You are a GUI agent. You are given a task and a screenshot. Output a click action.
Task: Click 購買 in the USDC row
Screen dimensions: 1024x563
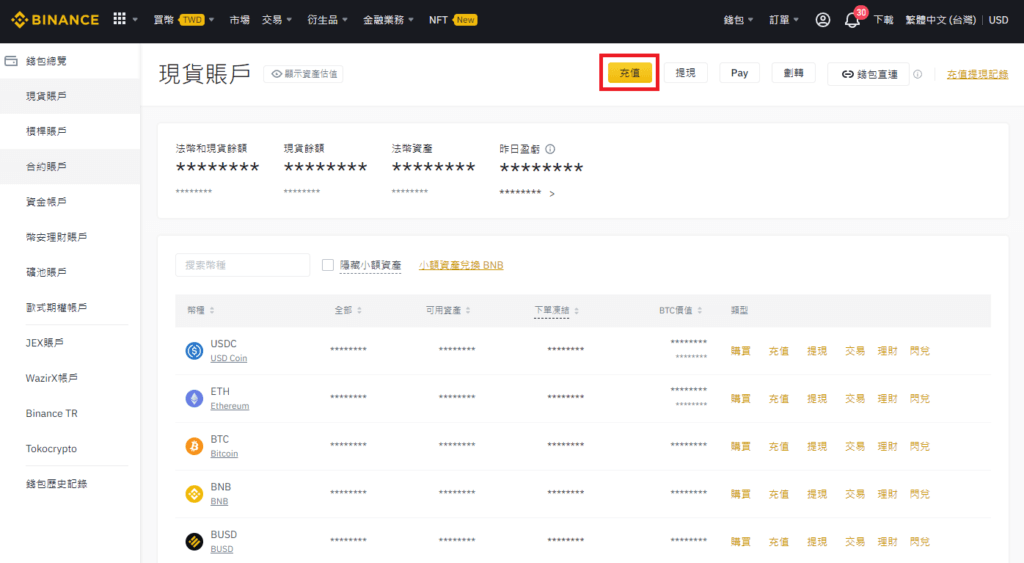tap(741, 351)
